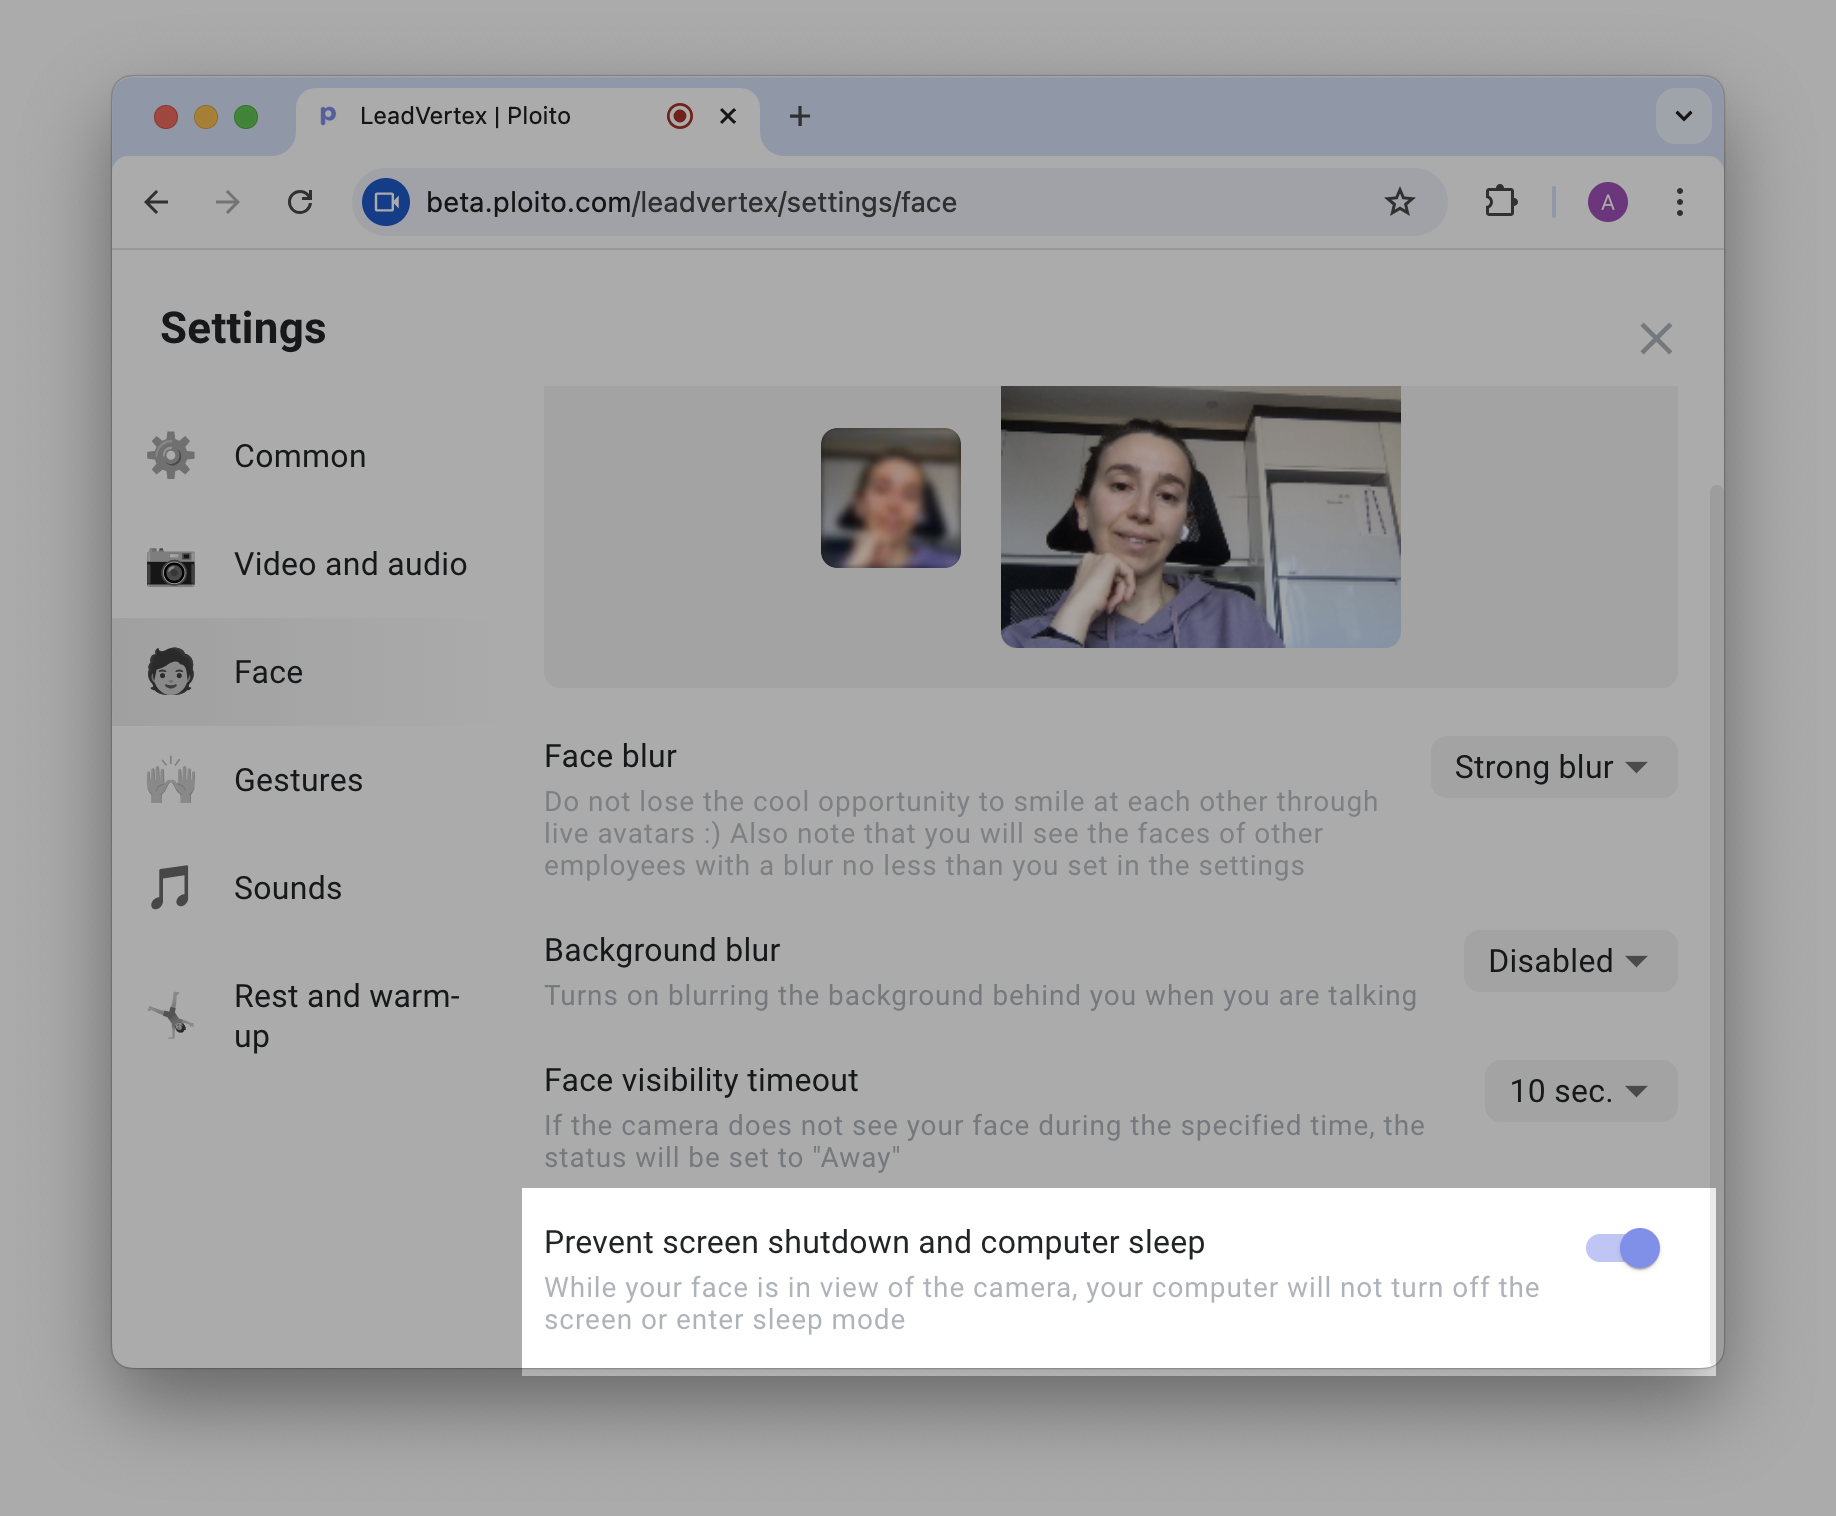Click the camera icon for Video and audio
Viewport: 1836px width, 1516px height.
pyautogui.click(x=171, y=566)
